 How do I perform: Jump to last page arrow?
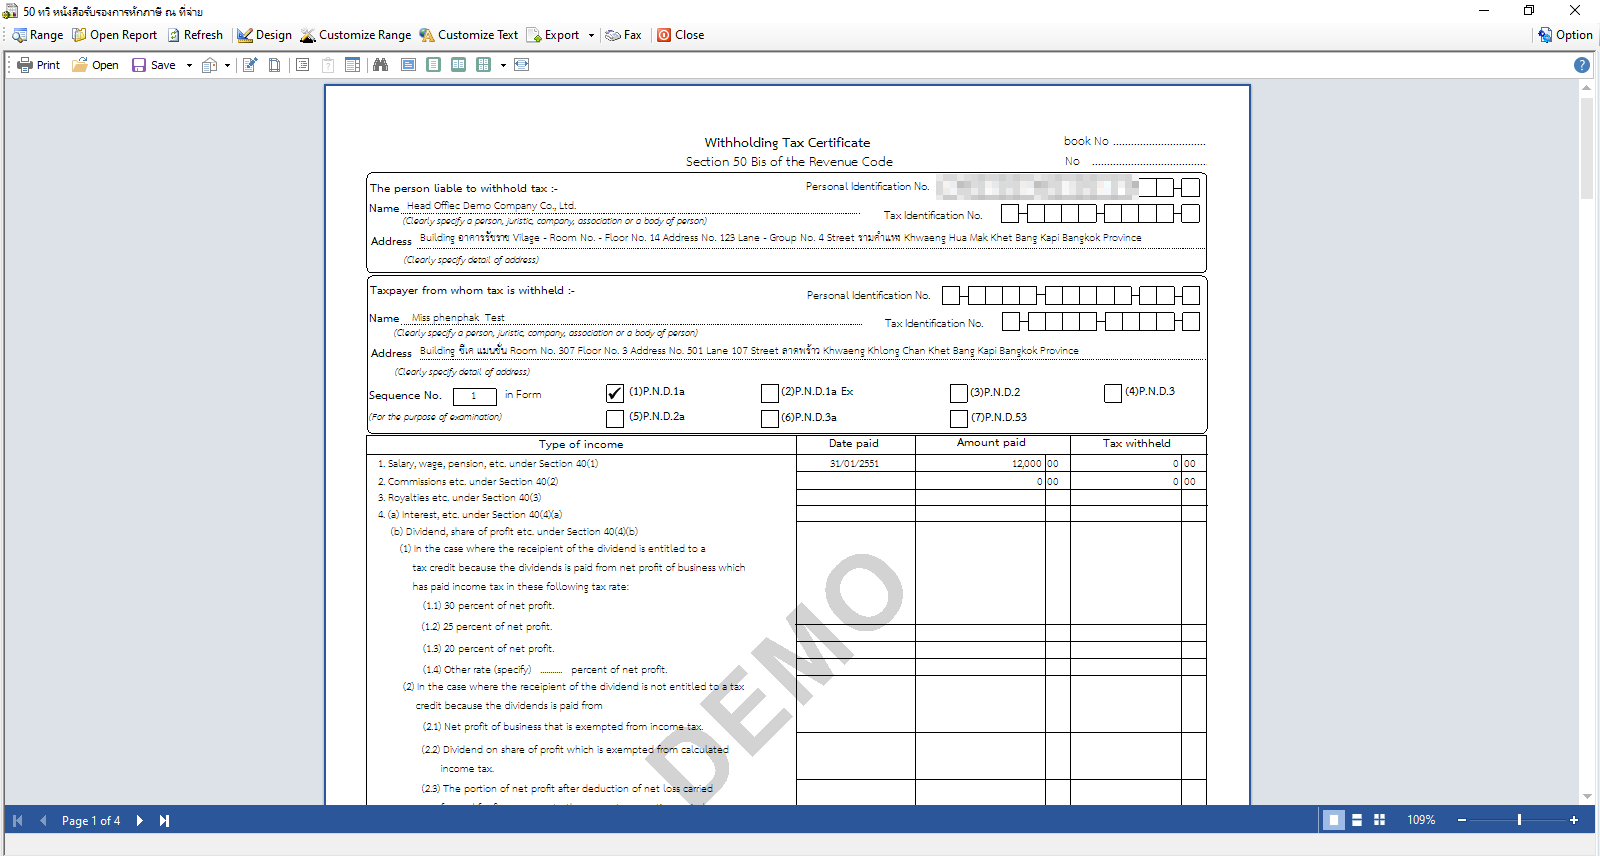tap(165, 821)
